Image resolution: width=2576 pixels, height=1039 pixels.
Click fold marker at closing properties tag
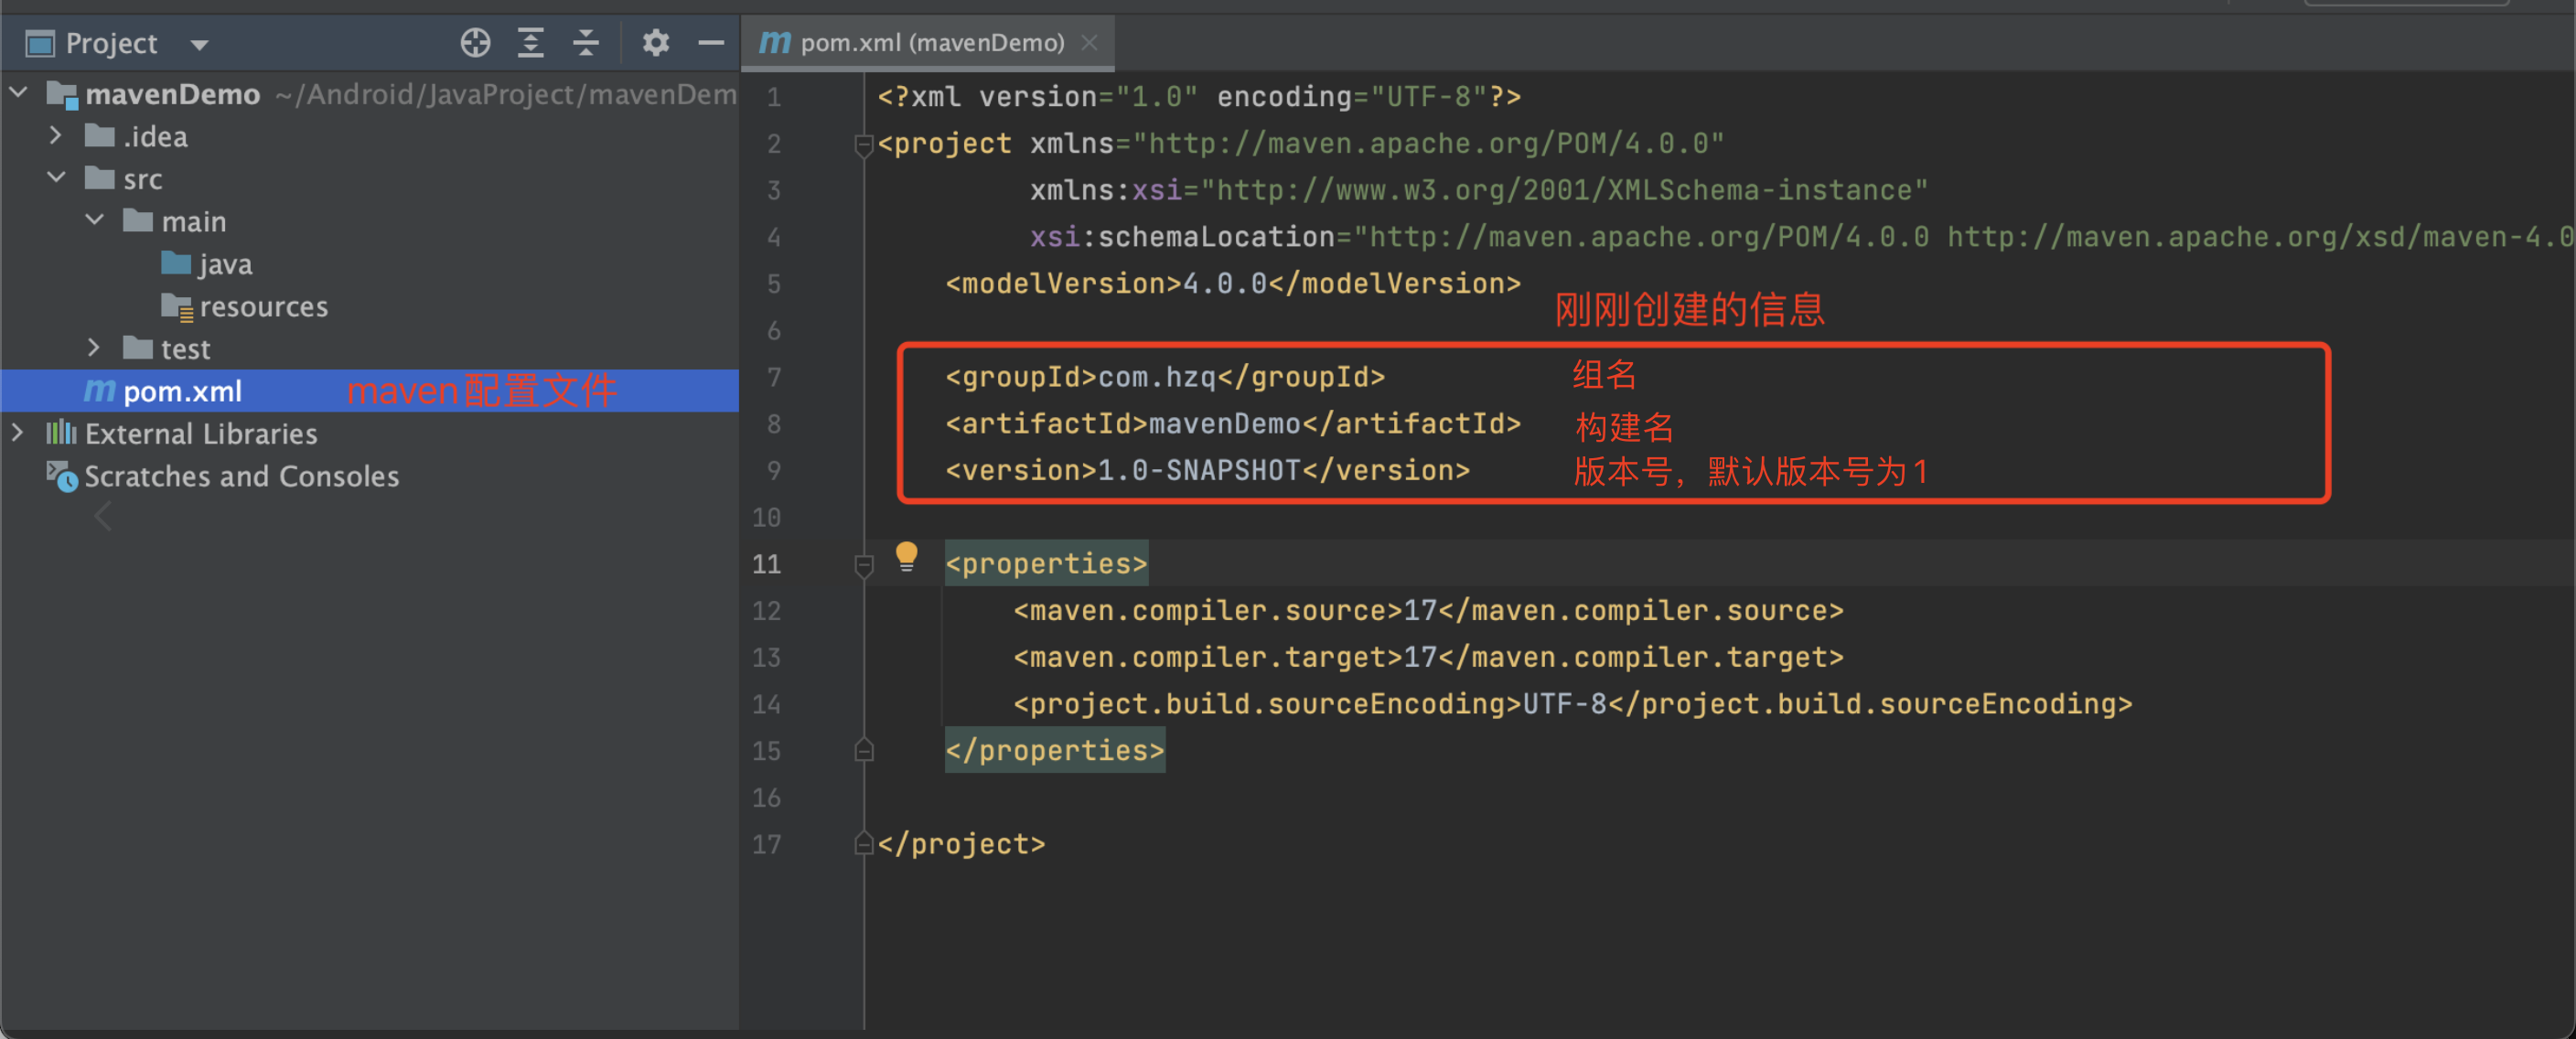tap(864, 751)
